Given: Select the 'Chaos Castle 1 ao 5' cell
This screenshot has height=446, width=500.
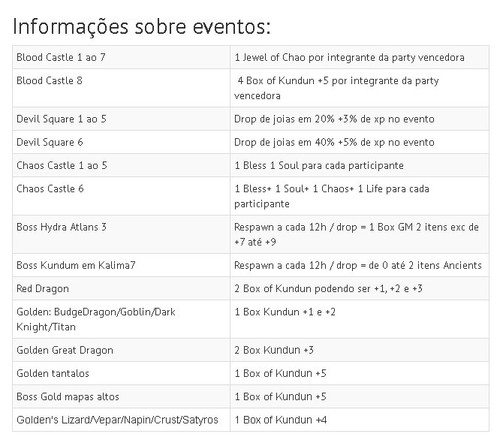Looking at the screenshot, I should pos(121,165).
